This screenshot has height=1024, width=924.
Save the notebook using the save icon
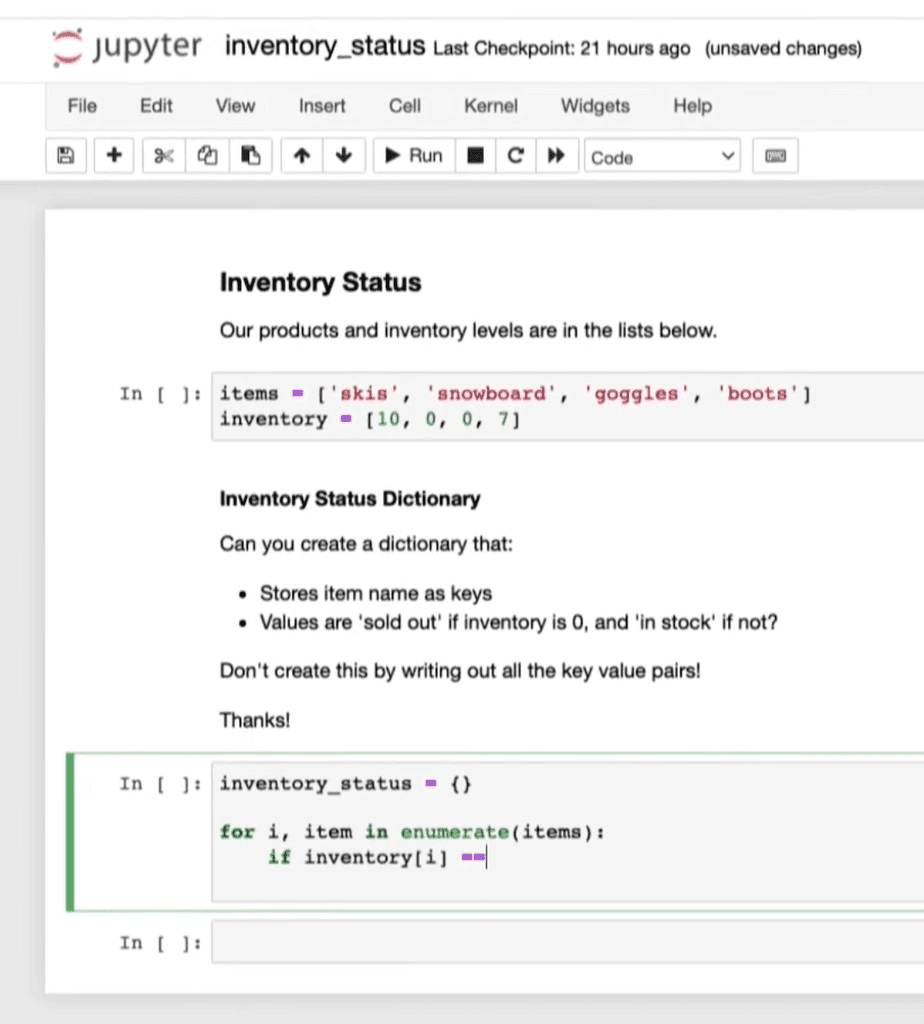point(65,155)
